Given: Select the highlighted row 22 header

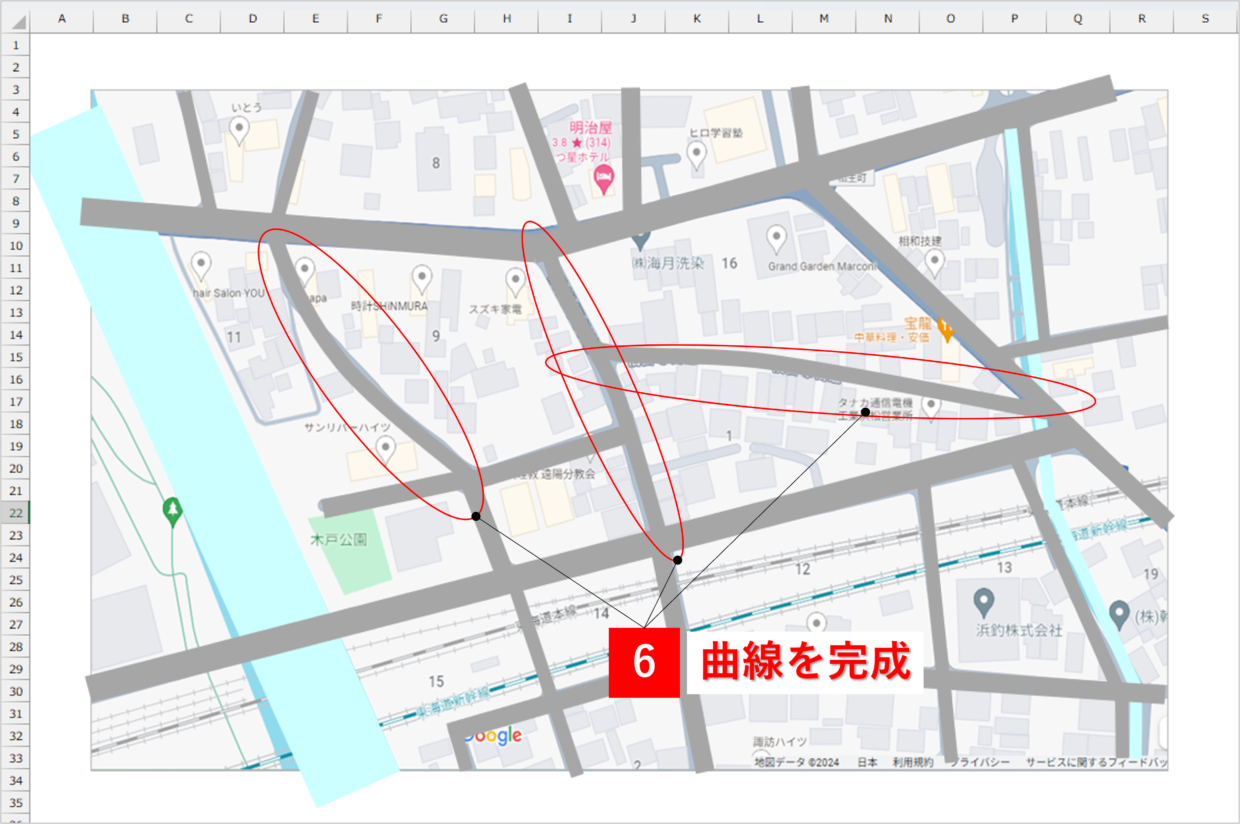Looking at the screenshot, I should pos(15,513).
